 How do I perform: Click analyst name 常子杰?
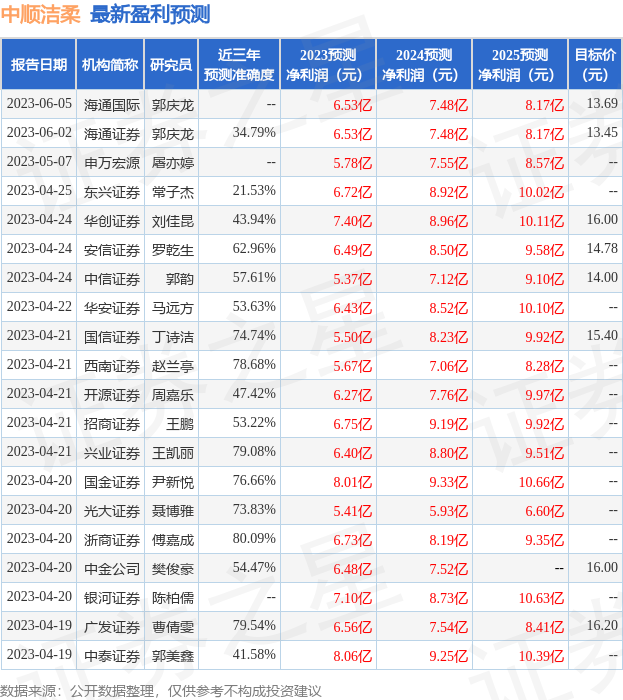[x=173, y=192]
